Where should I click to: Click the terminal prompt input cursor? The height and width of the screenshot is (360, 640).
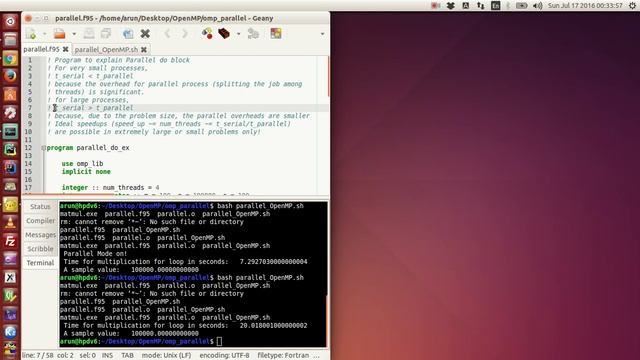pos(219,341)
